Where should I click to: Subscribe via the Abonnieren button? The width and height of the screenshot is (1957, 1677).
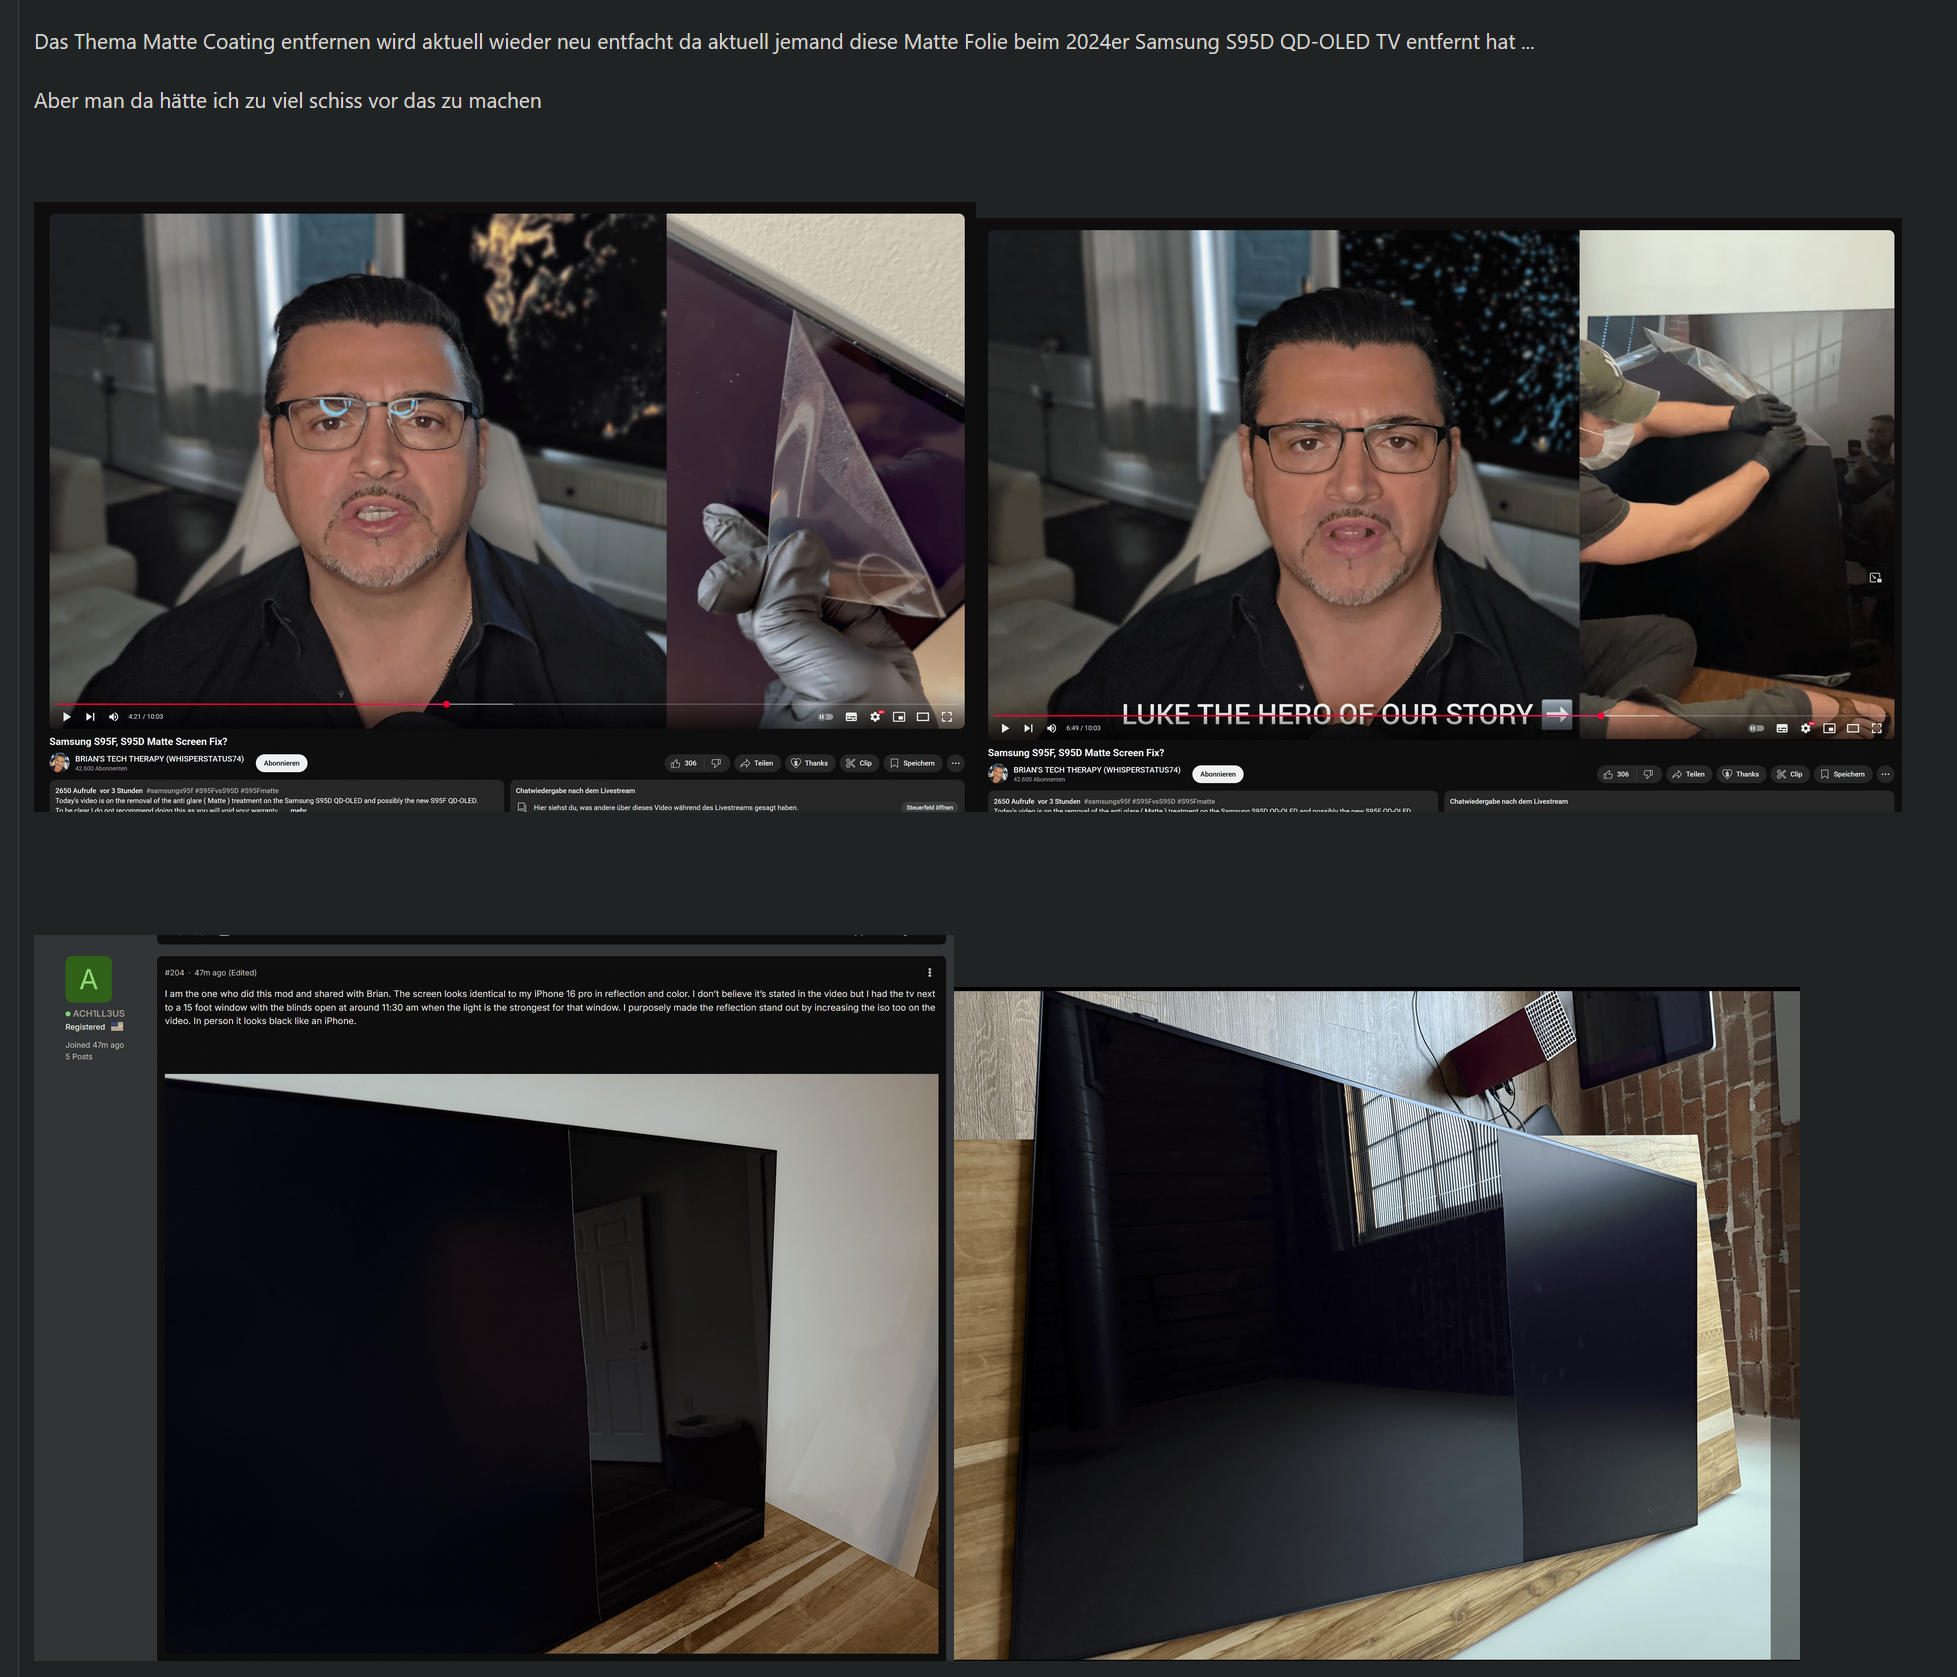point(281,762)
